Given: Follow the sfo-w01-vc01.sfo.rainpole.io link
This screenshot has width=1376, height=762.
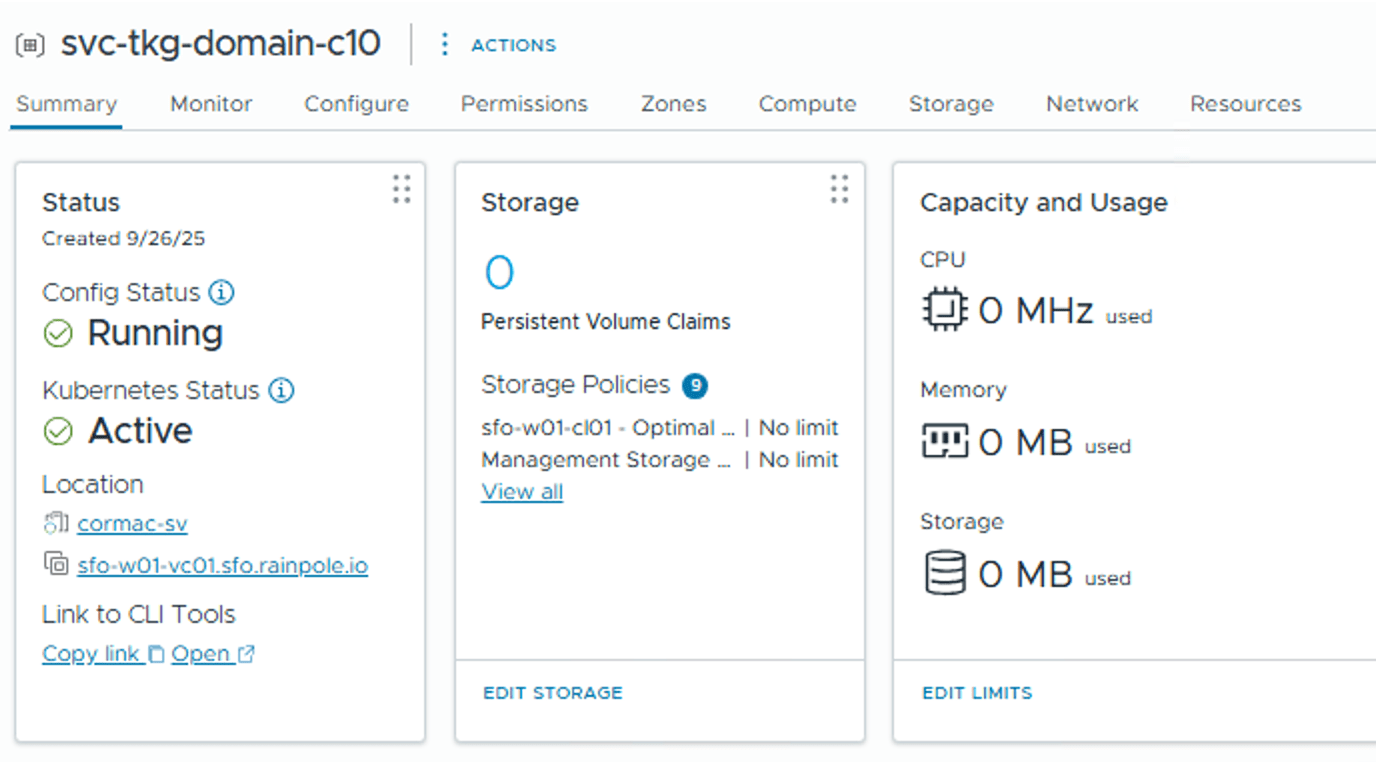Looking at the screenshot, I should click(222, 566).
